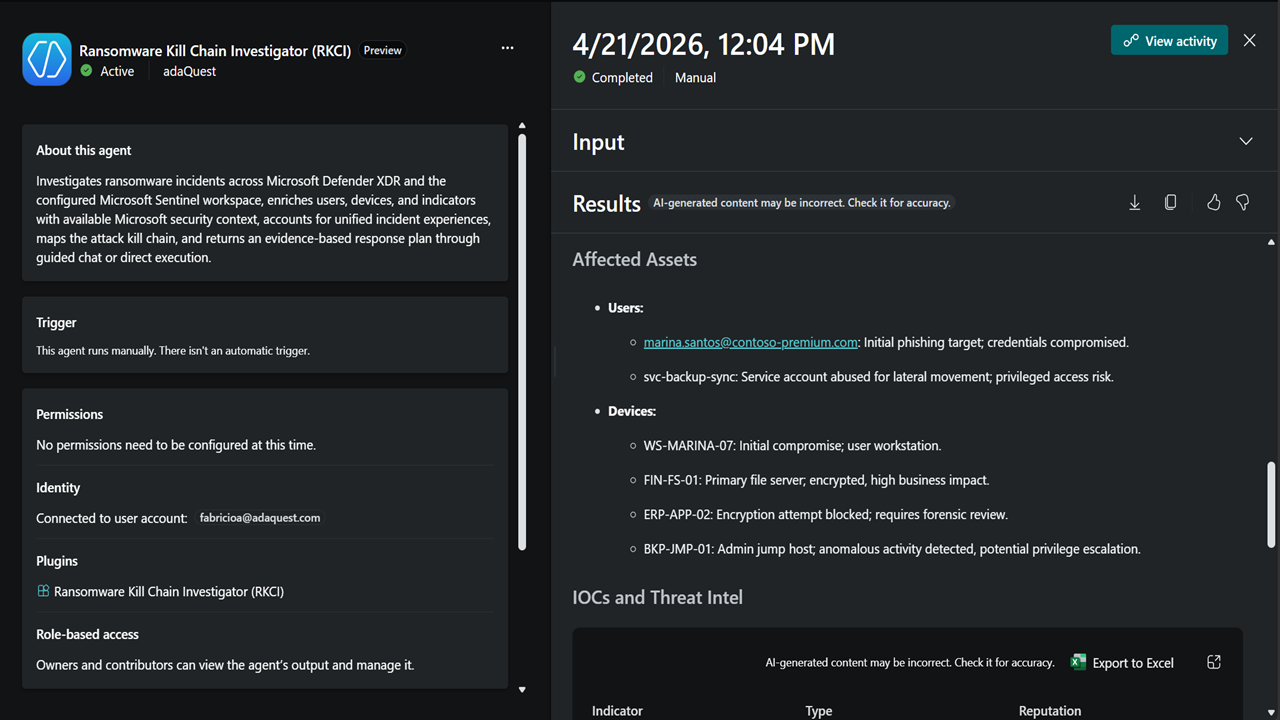Select the FIN-FS-01 file server entry
1280x720 pixels.
816,480
